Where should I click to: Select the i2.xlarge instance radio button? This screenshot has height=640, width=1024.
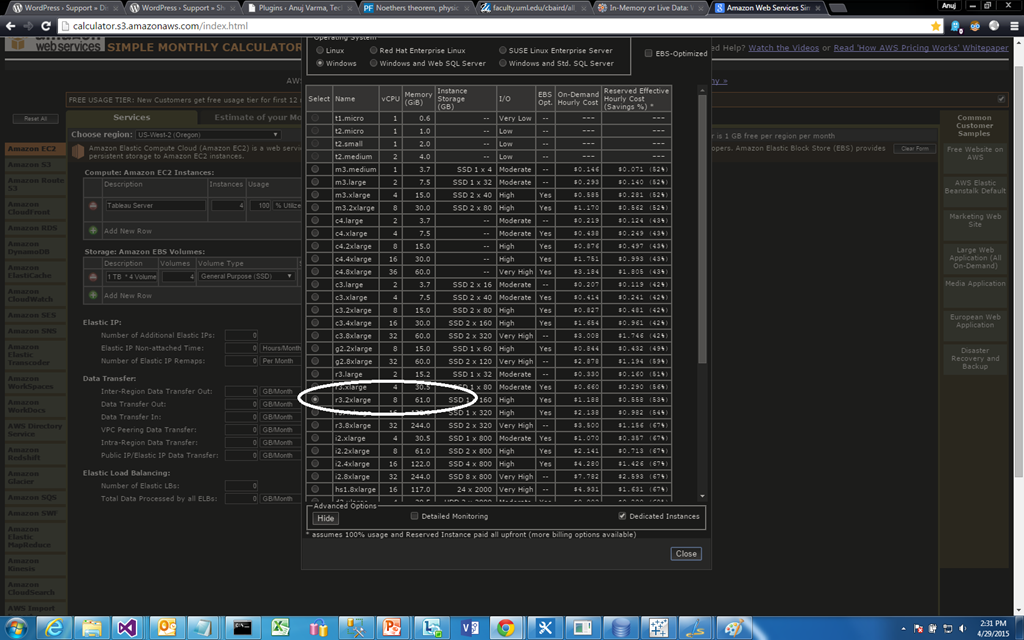[315, 438]
